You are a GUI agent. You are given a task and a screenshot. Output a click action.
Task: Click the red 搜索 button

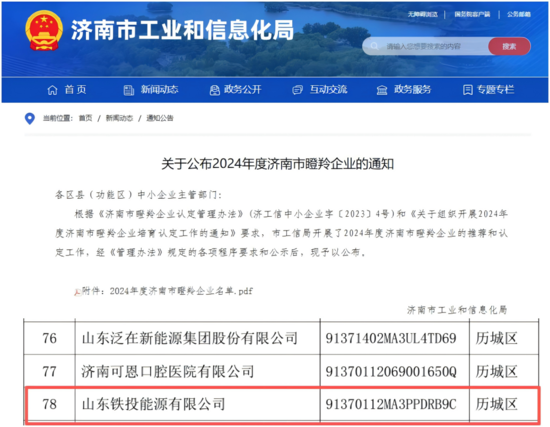coord(509,46)
